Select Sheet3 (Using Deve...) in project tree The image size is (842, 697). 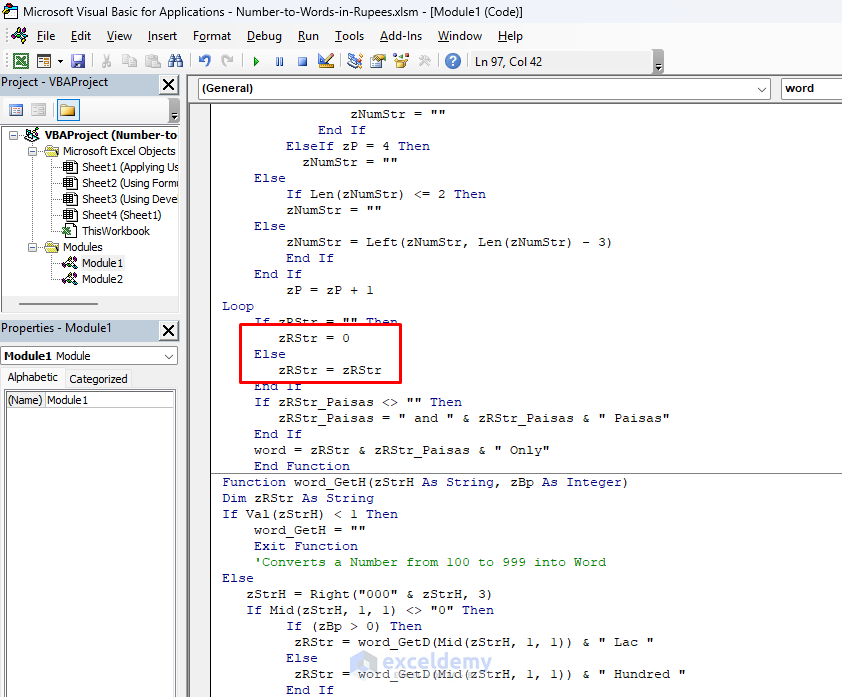(129, 199)
